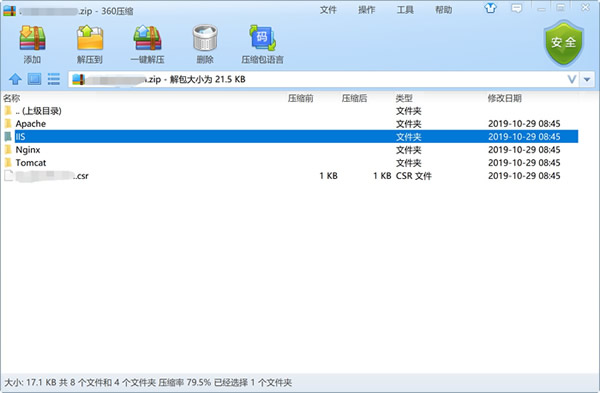The image size is (600, 393).
Task: Expand the address bar path dropdown
Action: [587, 80]
